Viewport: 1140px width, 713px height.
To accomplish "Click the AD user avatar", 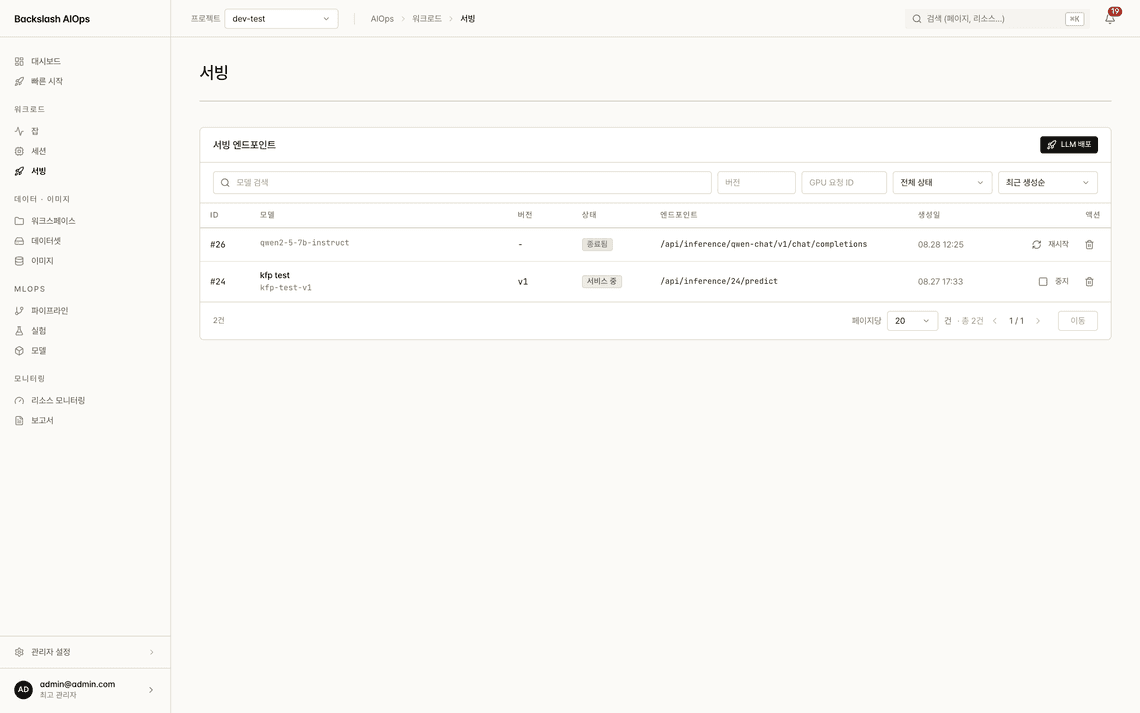I will [23, 690].
